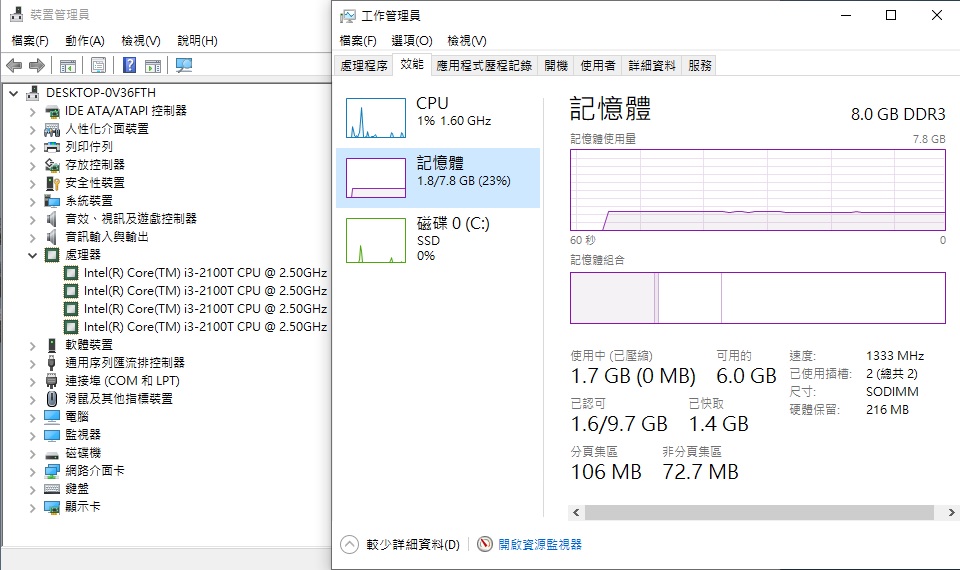Viewport: 960px width, 570px height.
Task: Expand the 磁碟機 node
Action: [32, 454]
